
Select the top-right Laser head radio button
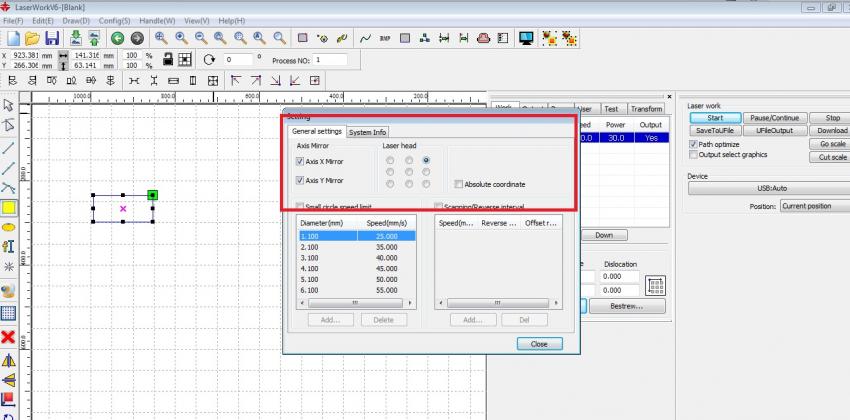tap(426, 160)
